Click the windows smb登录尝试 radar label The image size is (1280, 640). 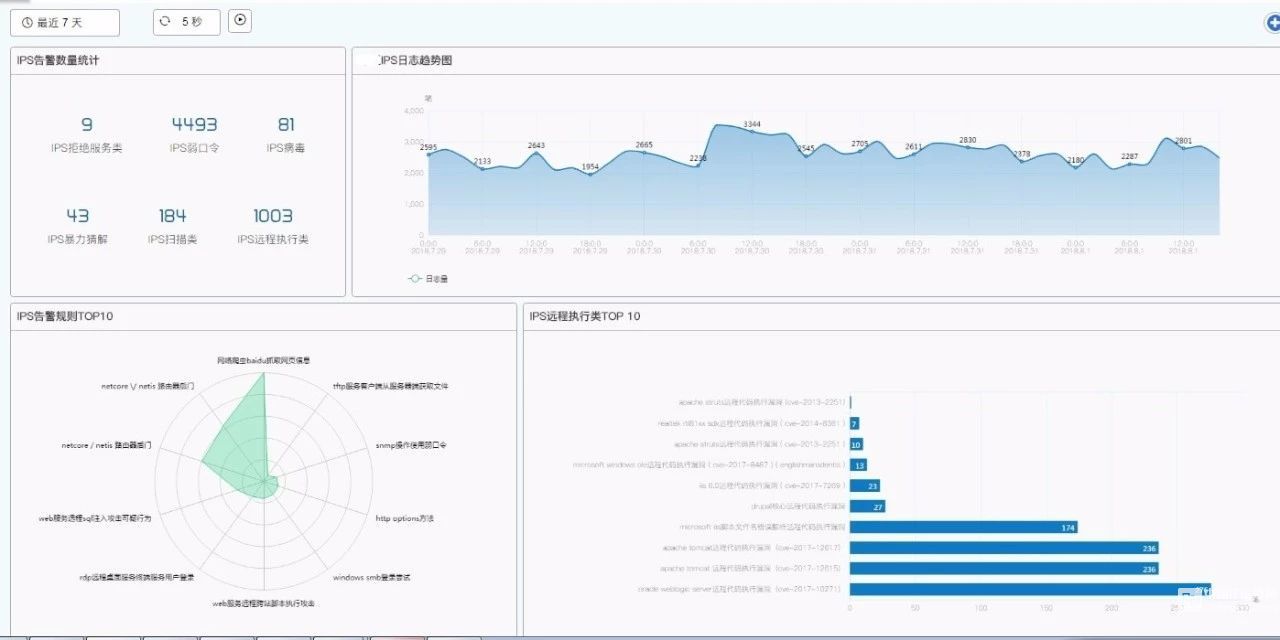(371, 578)
